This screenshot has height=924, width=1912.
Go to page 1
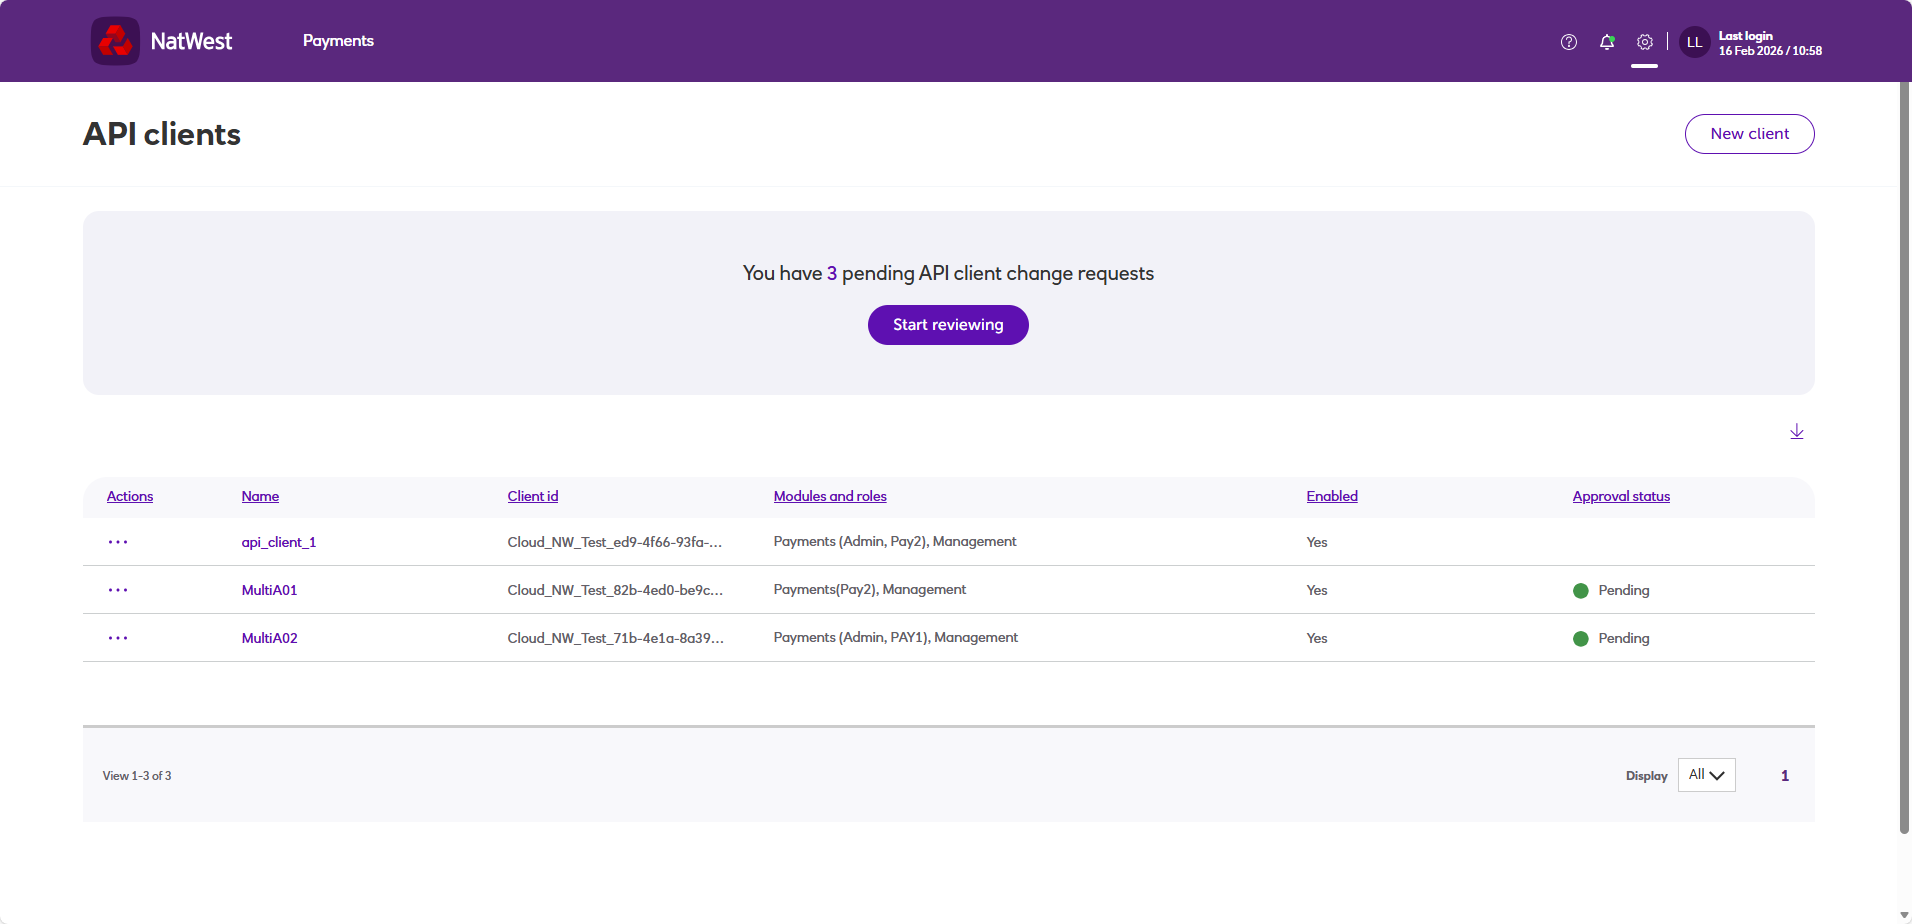[x=1785, y=776]
